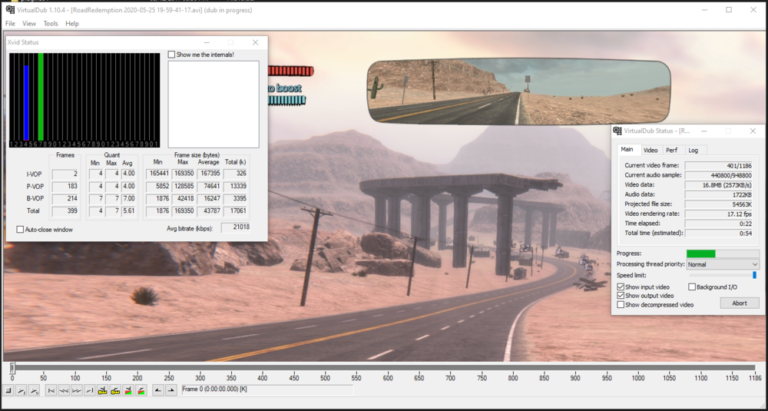Screen dimensions: 768x411
Task: Toggle Auto-close window checkbox
Action: coord(20,229)
